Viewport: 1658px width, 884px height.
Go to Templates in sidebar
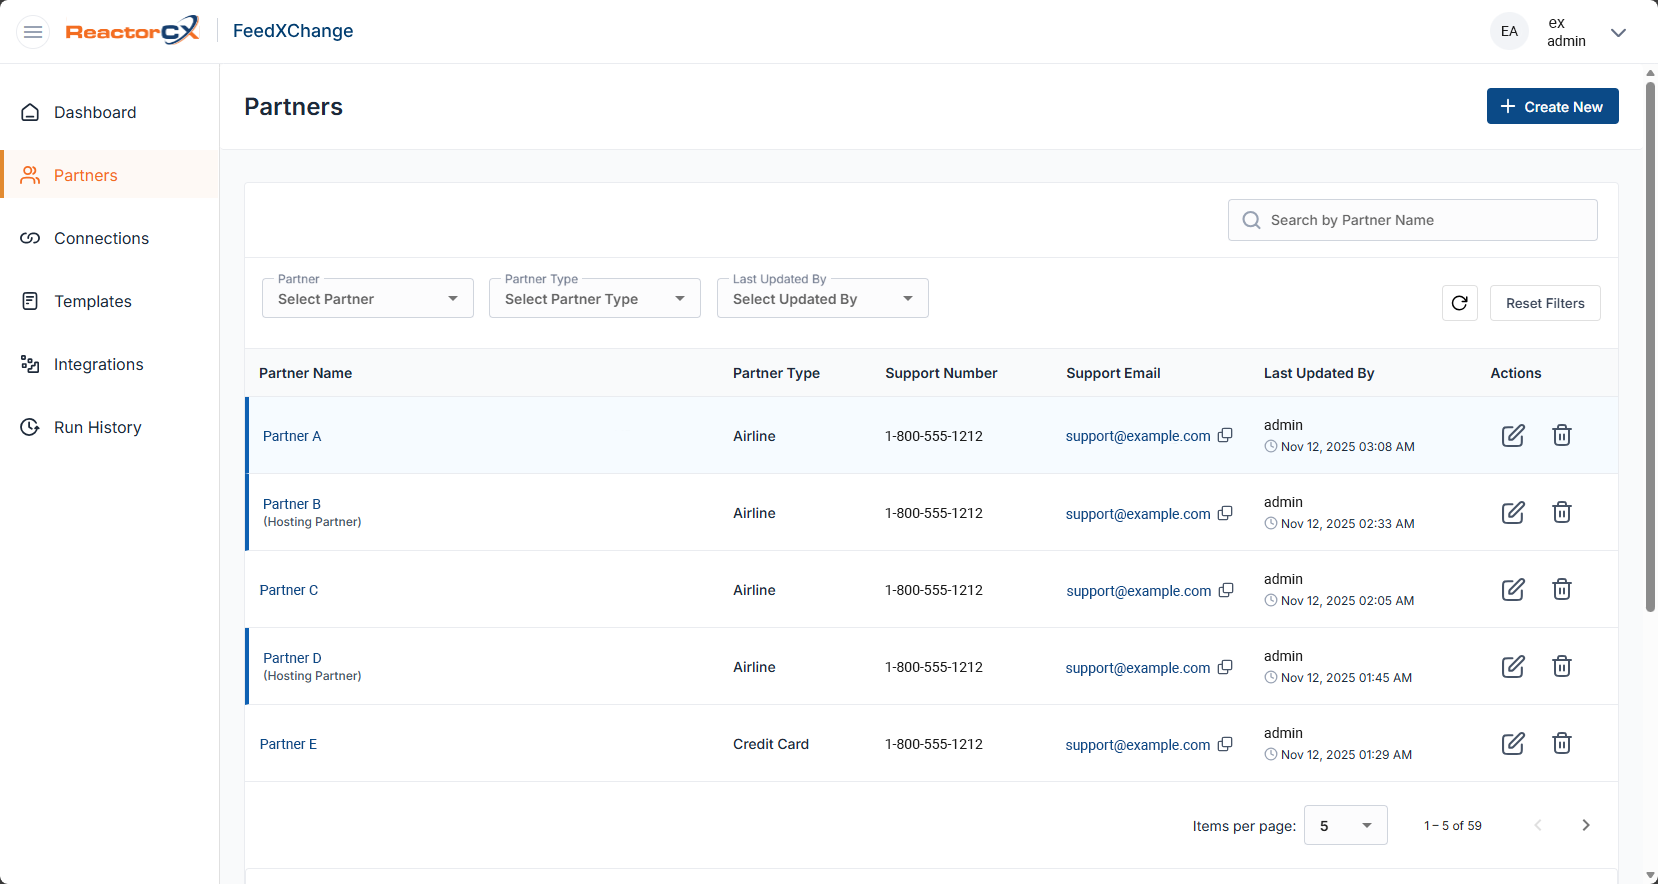tap(92, 301)
